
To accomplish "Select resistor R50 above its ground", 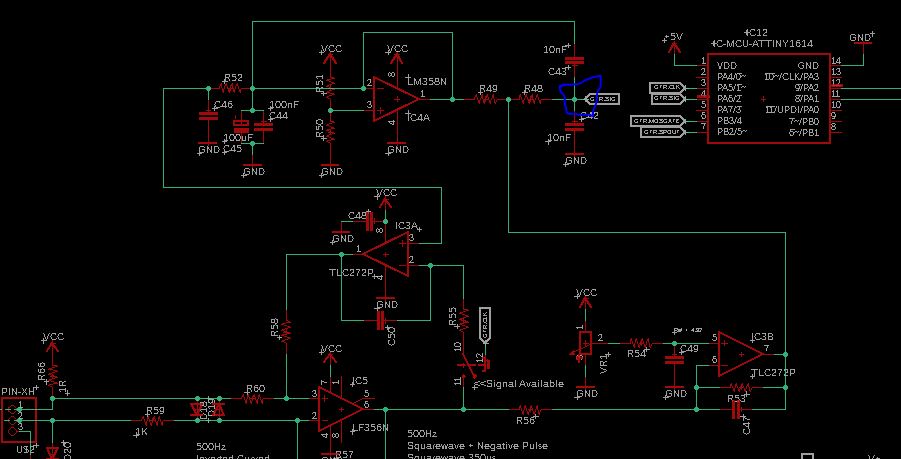I will [330, 132].
